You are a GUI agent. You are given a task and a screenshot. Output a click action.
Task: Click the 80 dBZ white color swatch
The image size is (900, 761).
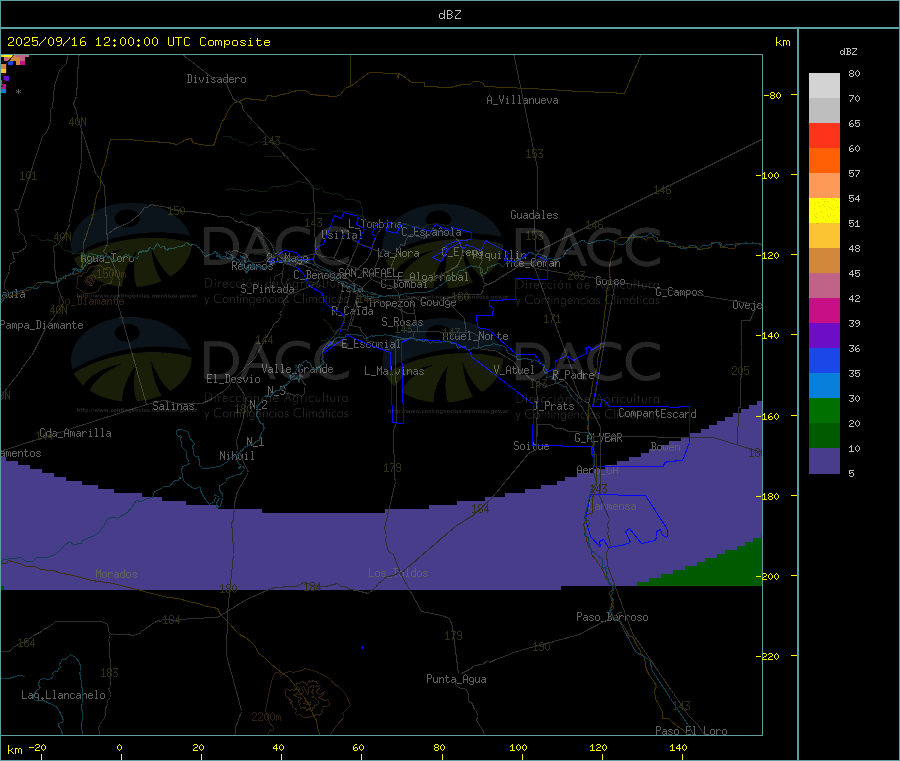pos(824,86)
